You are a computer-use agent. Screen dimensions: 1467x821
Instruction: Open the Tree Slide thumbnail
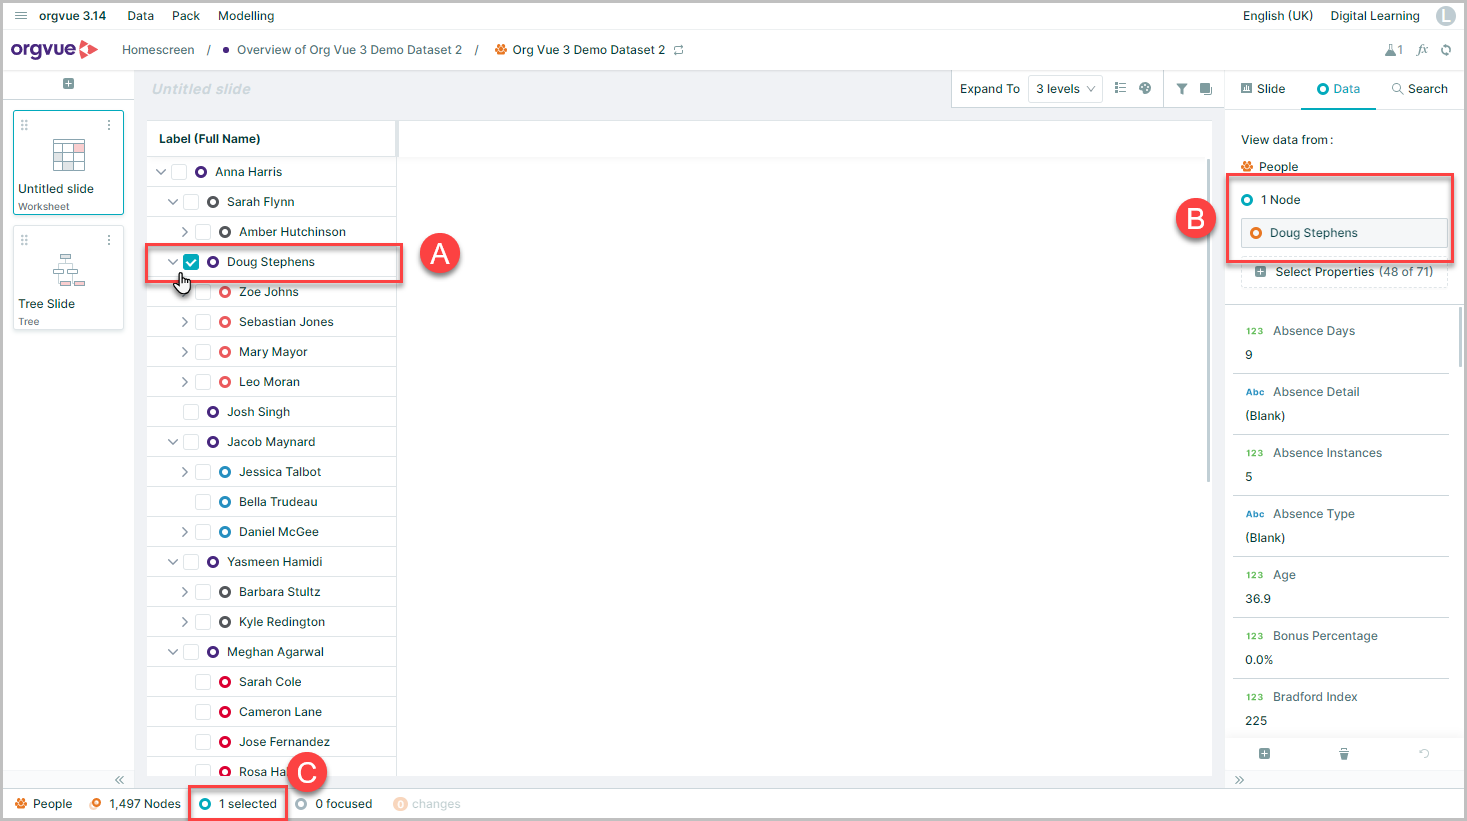(68, 278)
